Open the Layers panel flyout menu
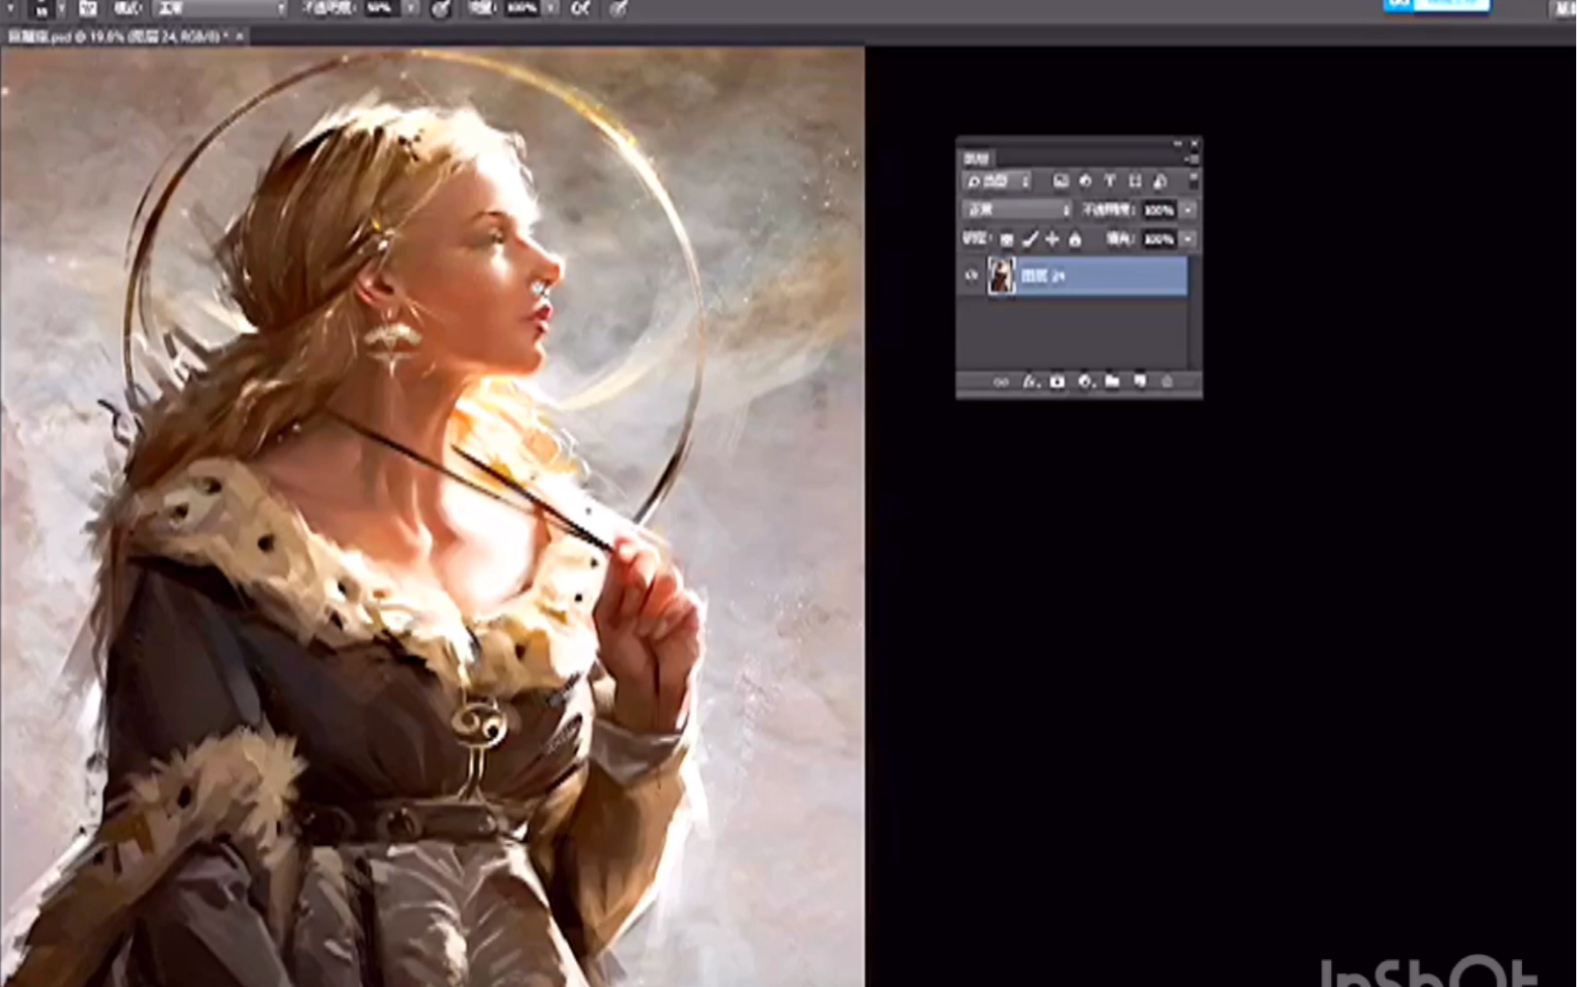The height and width of the screenshot is (987, 1577). 1192,159
